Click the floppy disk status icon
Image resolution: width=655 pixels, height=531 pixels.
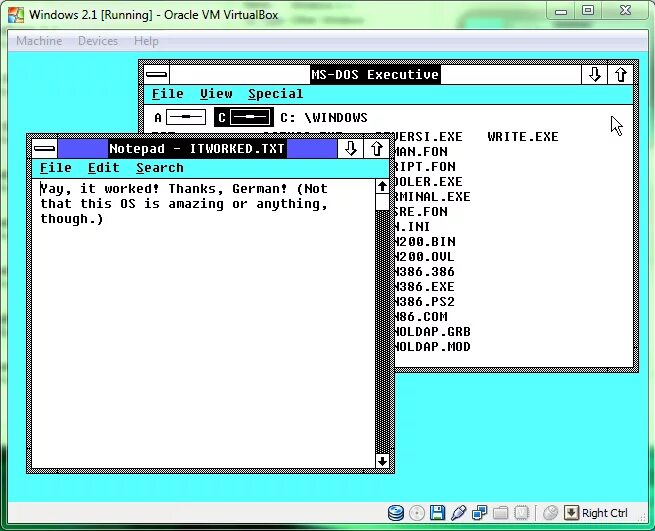tap(437, 513)
